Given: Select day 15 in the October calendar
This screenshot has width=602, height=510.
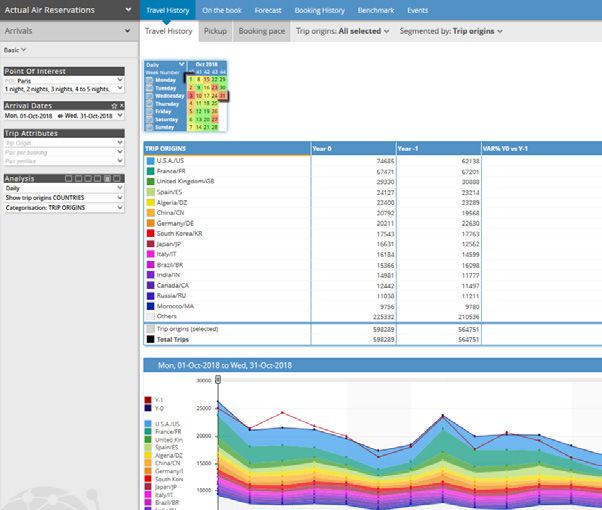Looking at the screenshot, I should 207,79.
